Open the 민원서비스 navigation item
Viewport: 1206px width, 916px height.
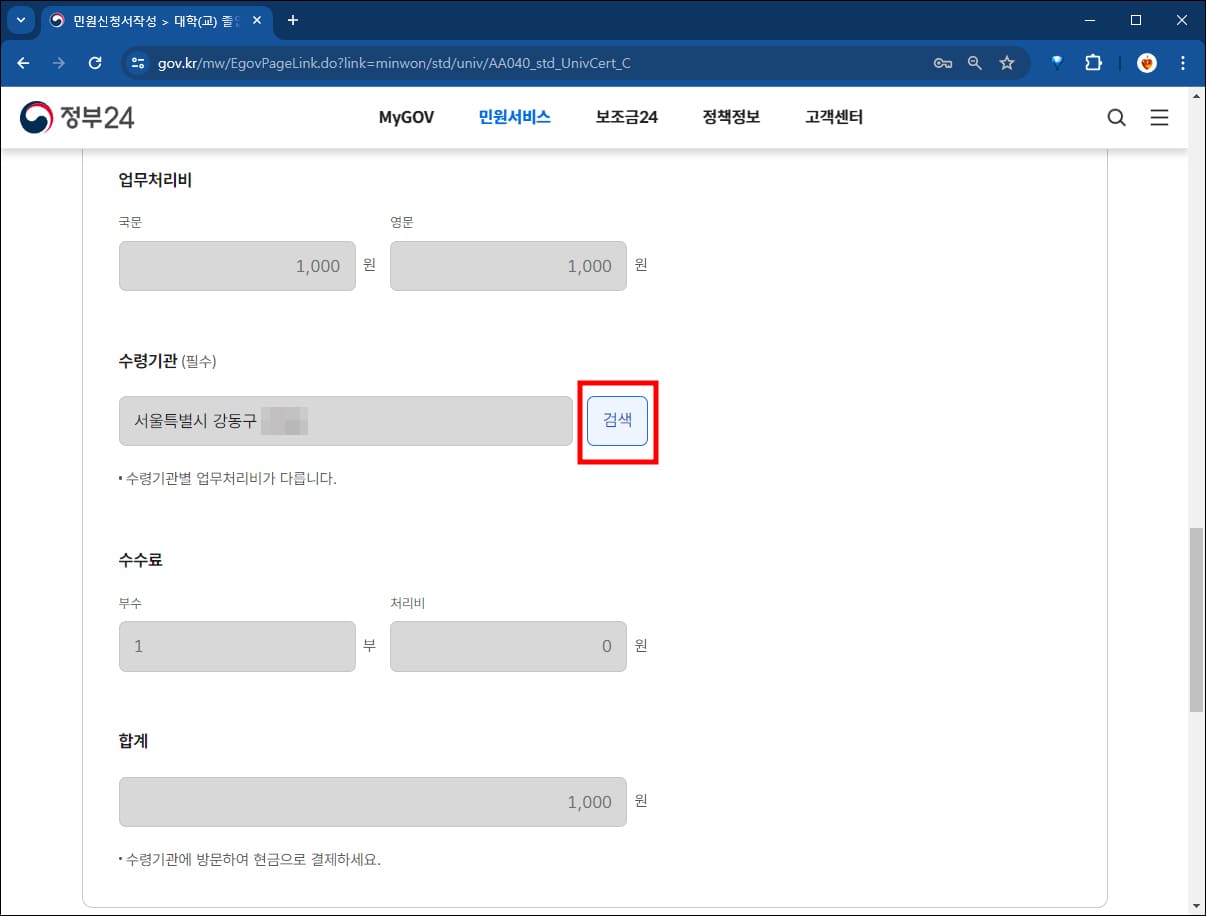[513, 117]
